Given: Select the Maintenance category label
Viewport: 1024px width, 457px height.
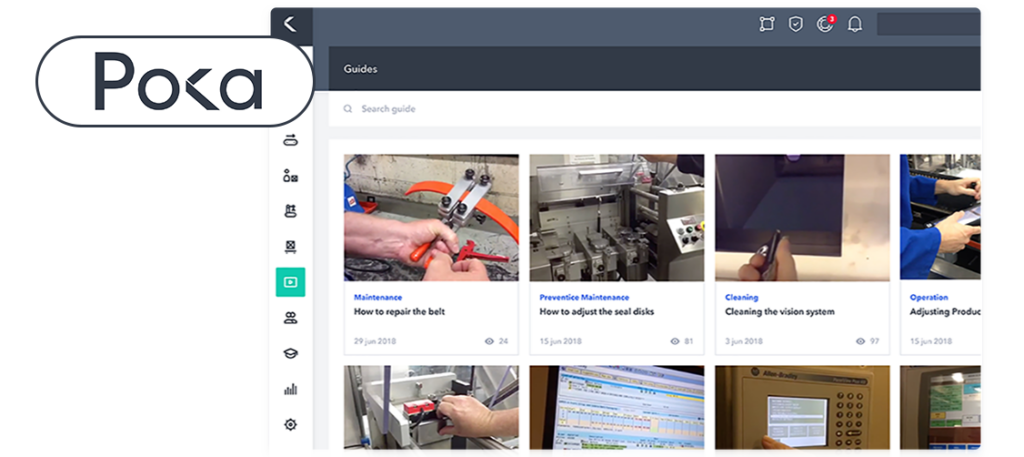Looking at the screenshot, I should [x=378, y=297].
